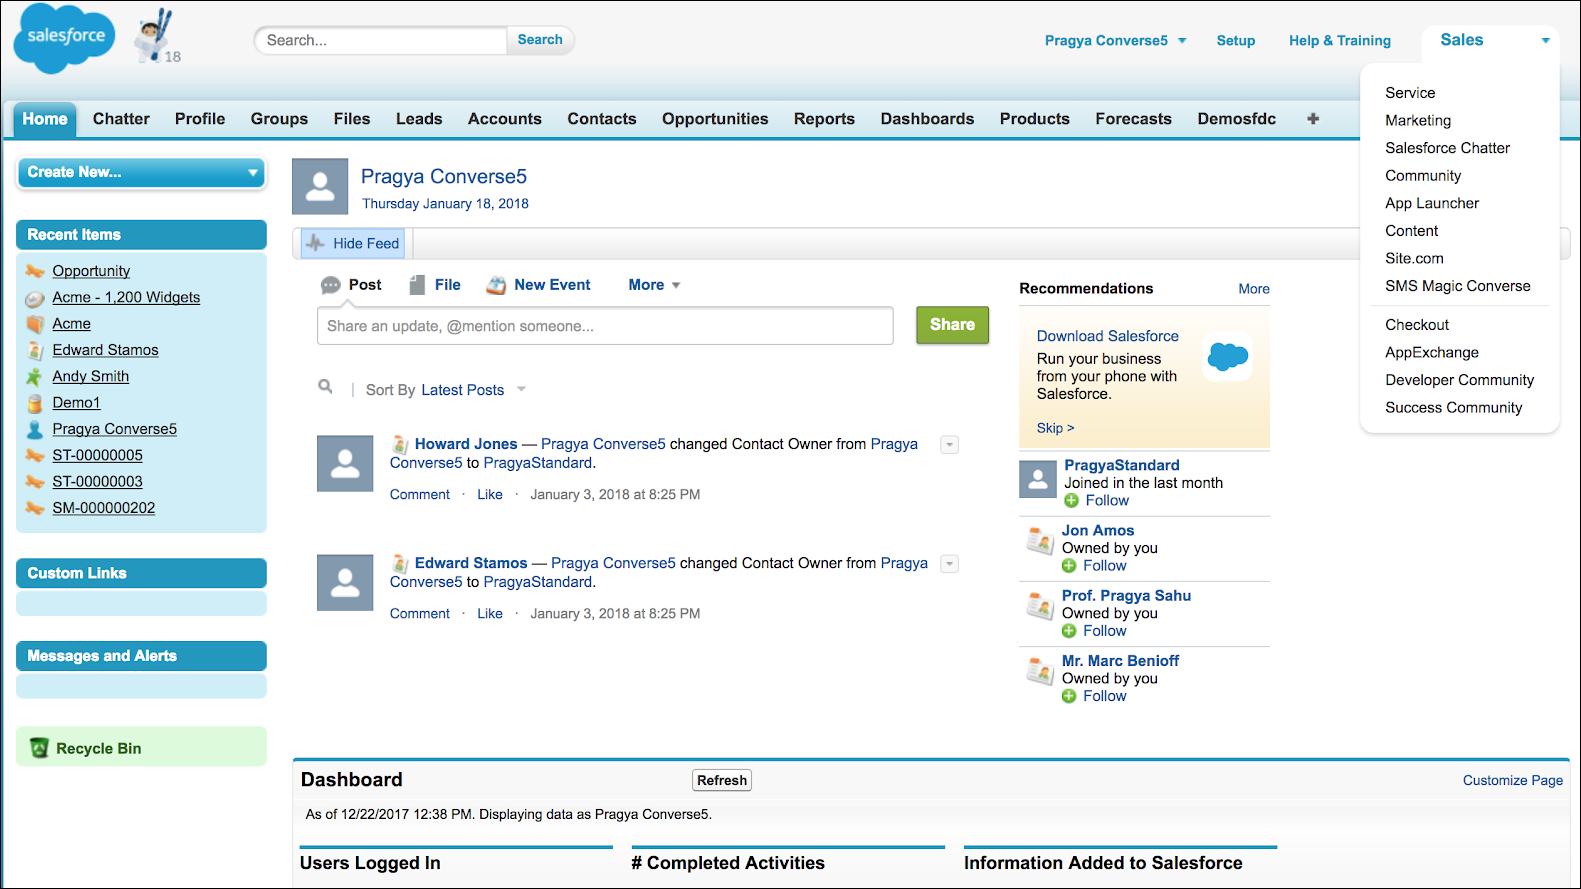Open App Launcher from app menu

click(x=1431, y=203)
